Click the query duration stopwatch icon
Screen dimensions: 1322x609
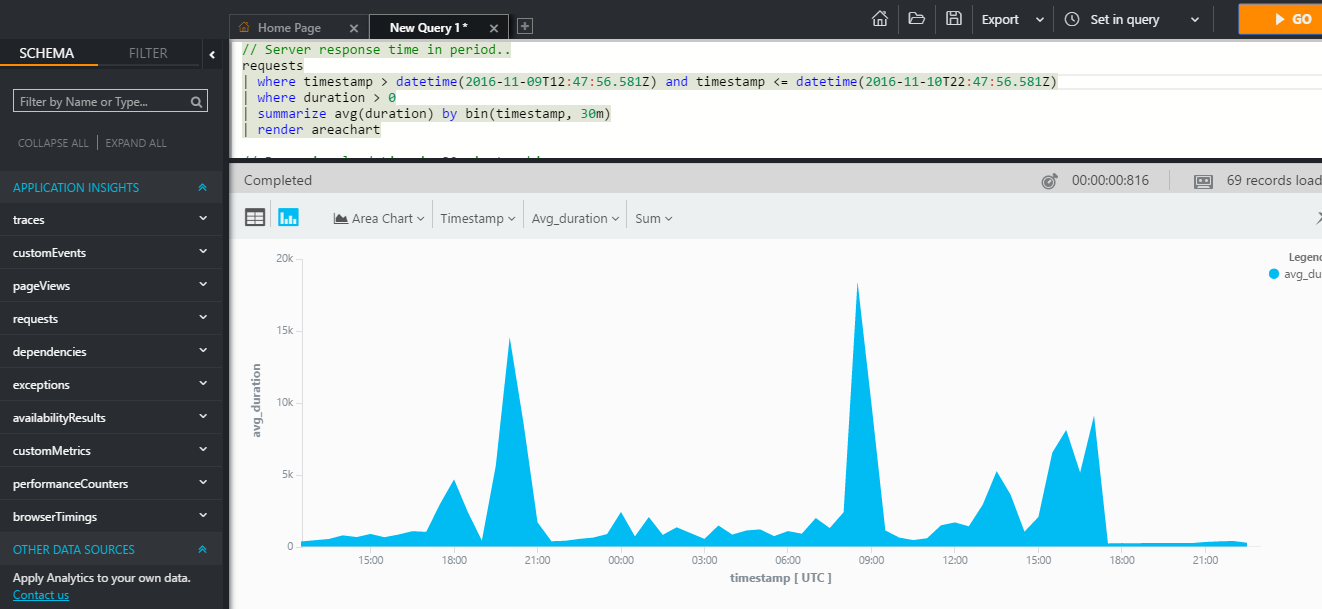coord(1049,179)
